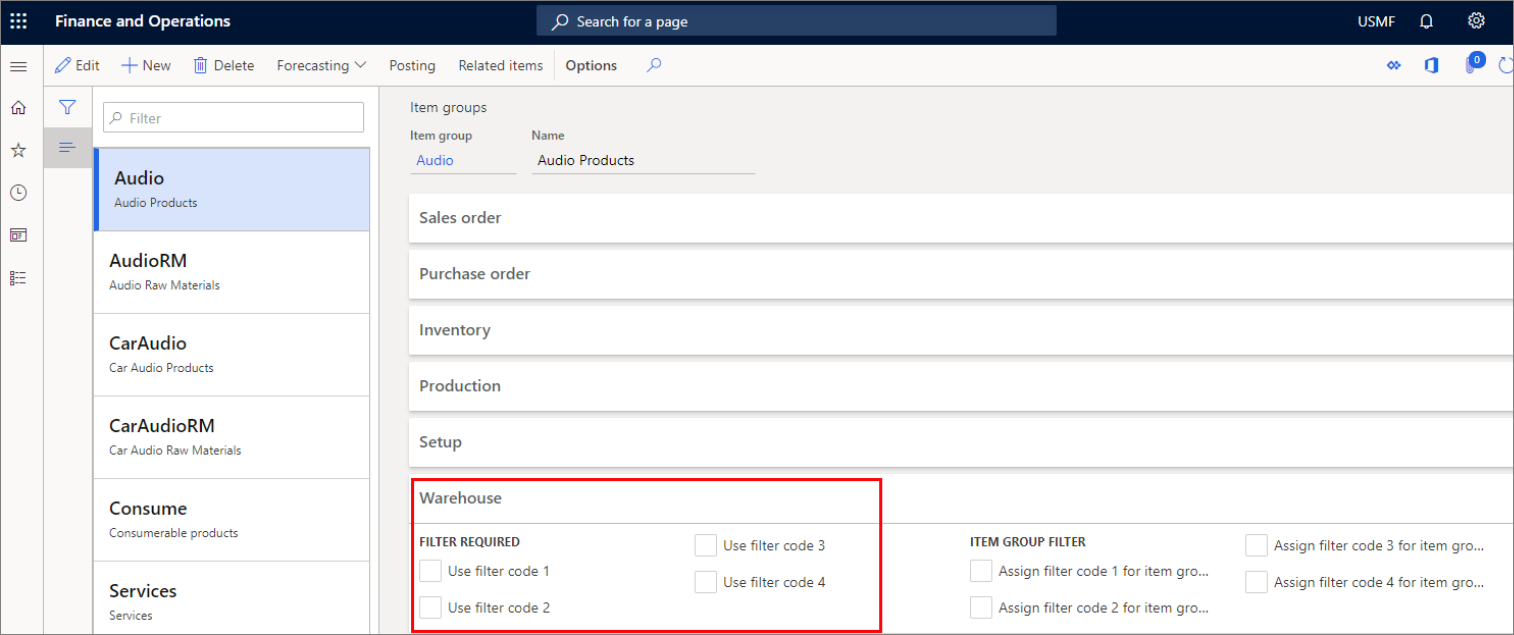Check Use filter code 2

pos(431,607)
